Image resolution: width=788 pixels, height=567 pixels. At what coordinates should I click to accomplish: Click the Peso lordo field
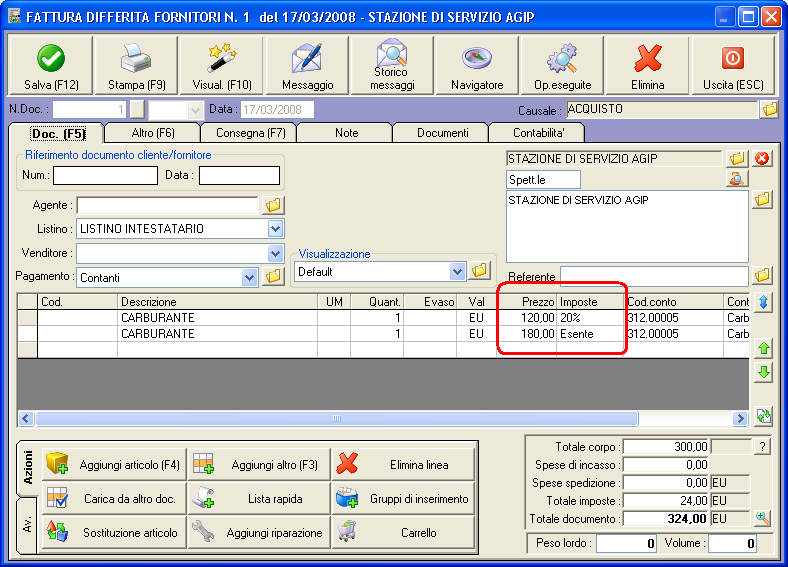pyautogui.click(x=626, y=543)
